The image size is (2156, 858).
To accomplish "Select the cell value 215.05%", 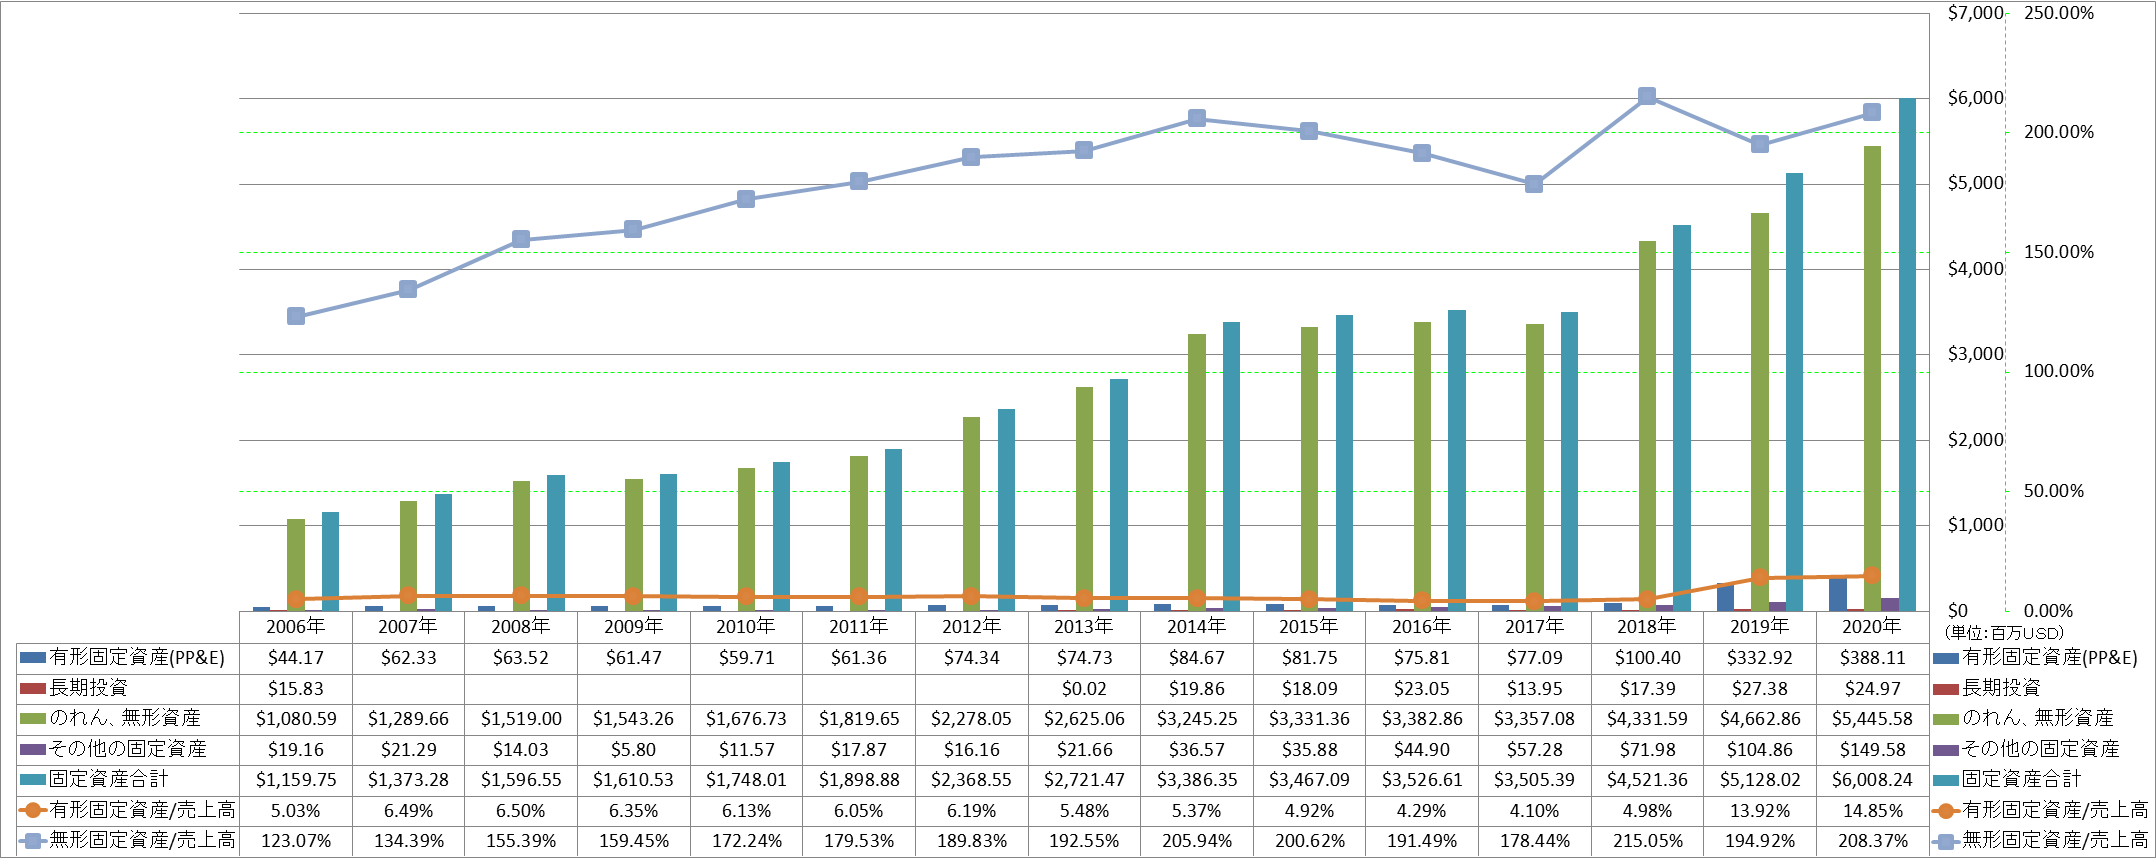I will [1647, 841].
